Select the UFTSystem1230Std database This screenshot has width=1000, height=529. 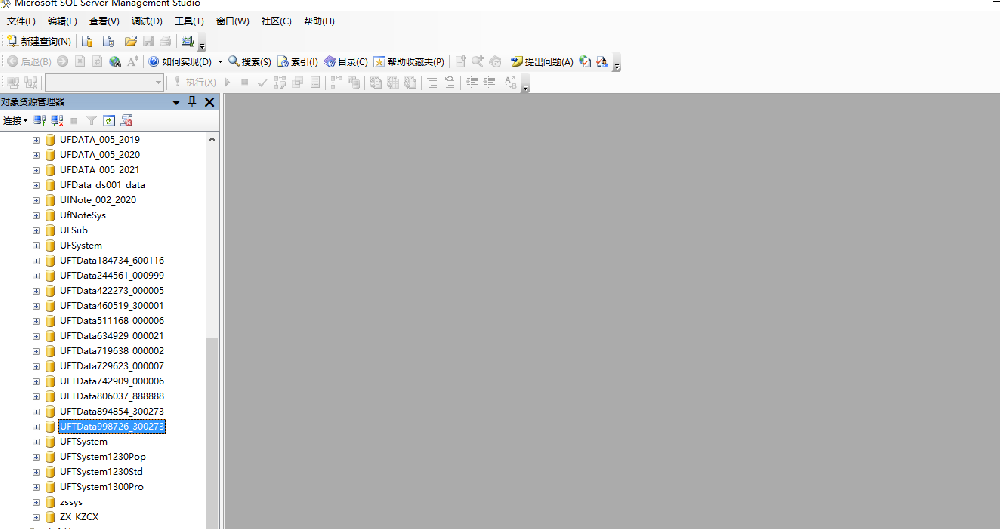101,472
